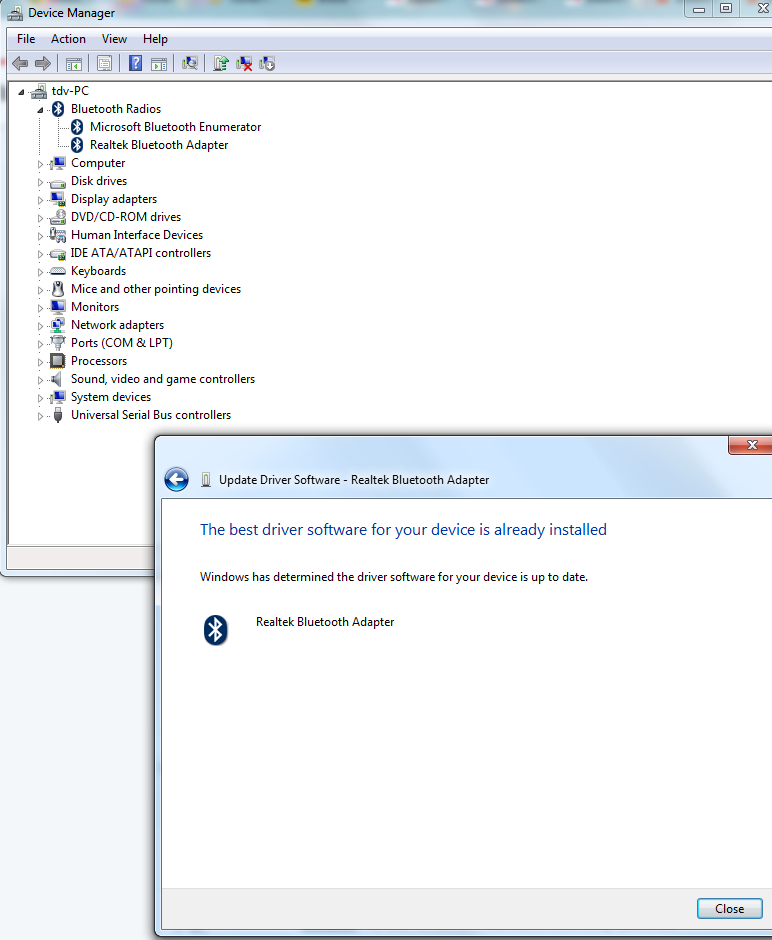The width and height of the screenshot is (772, 940).
Task: Select the Keyboards label
Action: [x=98, y=271]
